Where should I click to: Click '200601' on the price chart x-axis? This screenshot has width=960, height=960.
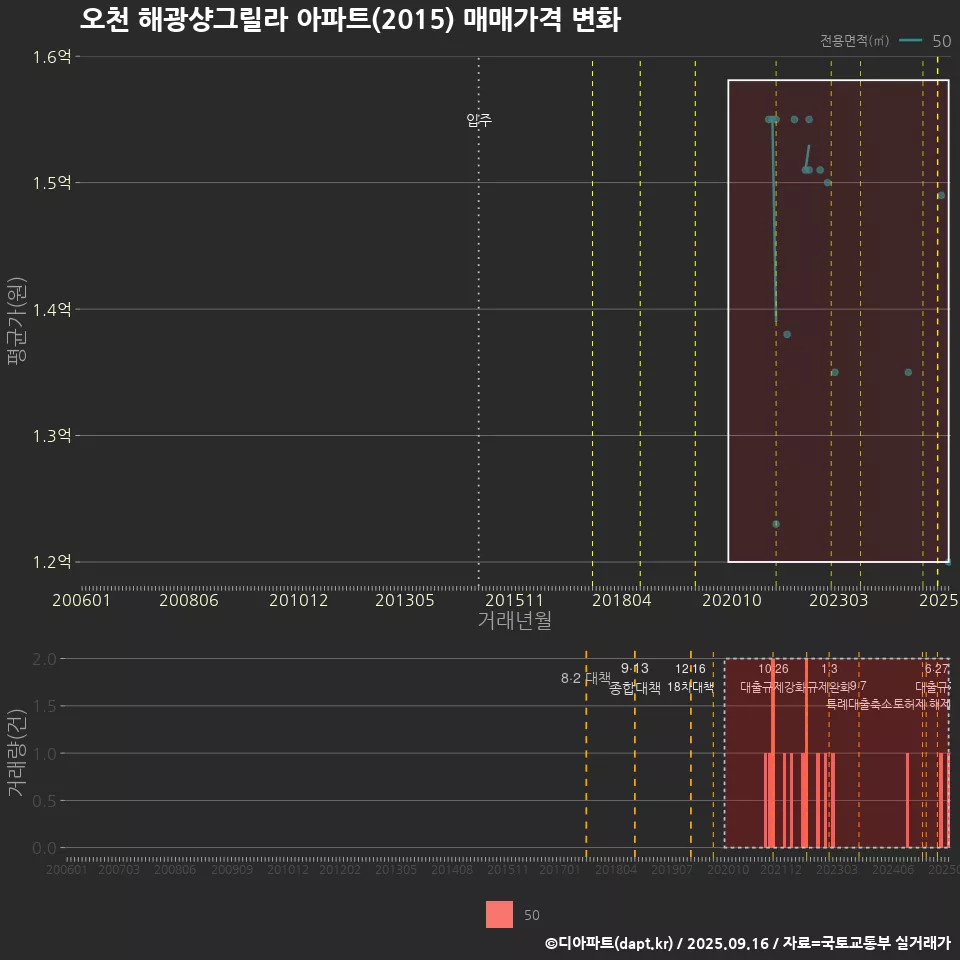81,600
